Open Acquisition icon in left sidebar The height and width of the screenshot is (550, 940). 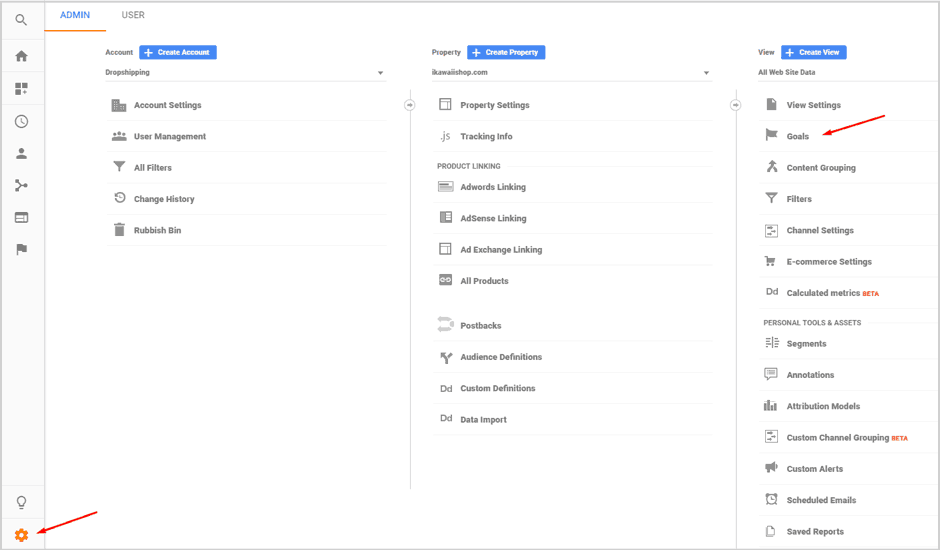pos(21,186)
